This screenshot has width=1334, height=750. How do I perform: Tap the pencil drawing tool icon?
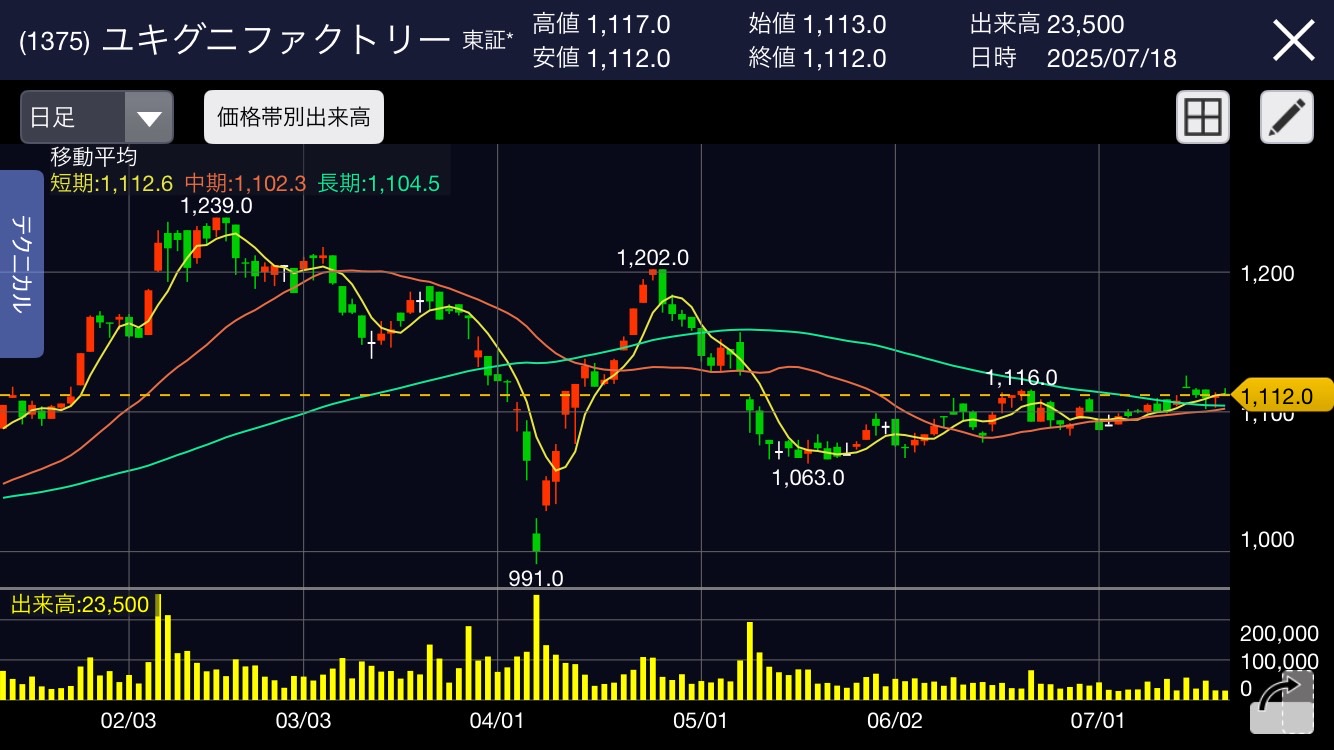point(1287,118)
